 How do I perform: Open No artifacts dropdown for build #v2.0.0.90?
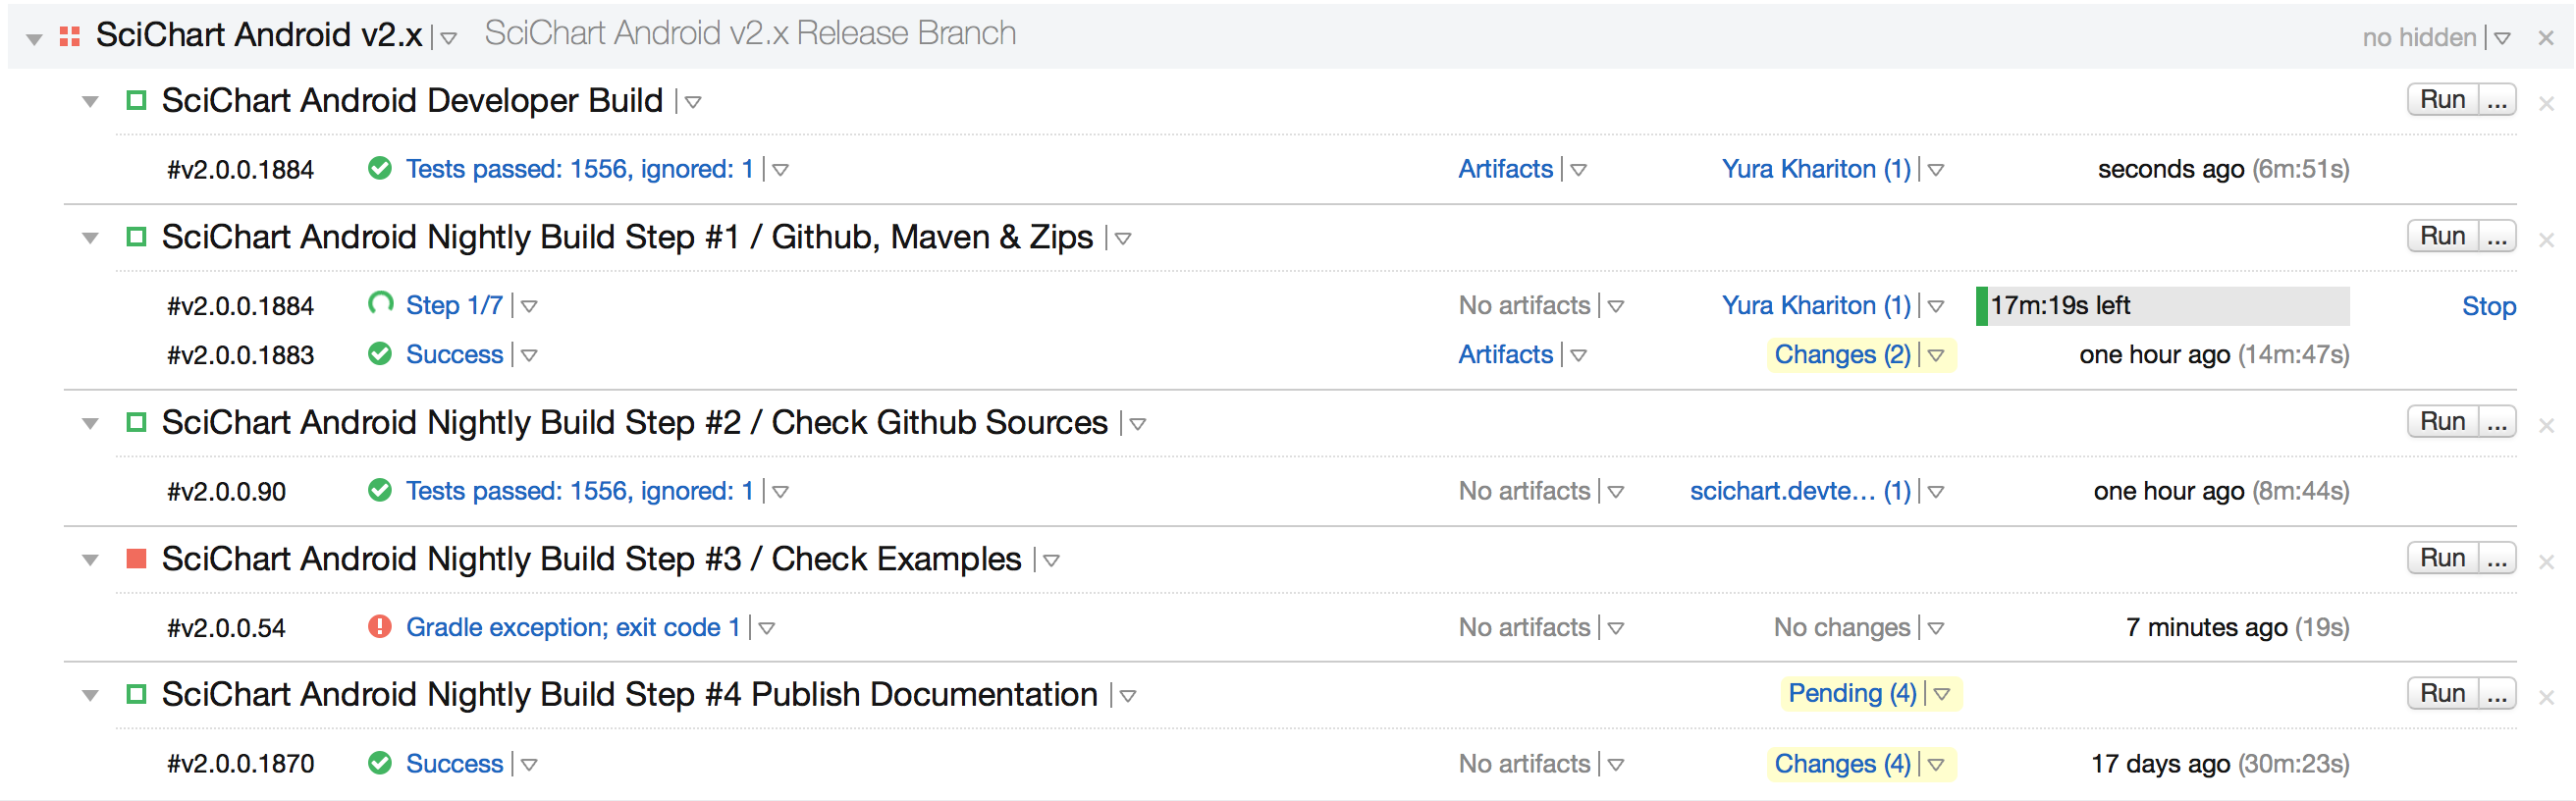coord(1616,492)
